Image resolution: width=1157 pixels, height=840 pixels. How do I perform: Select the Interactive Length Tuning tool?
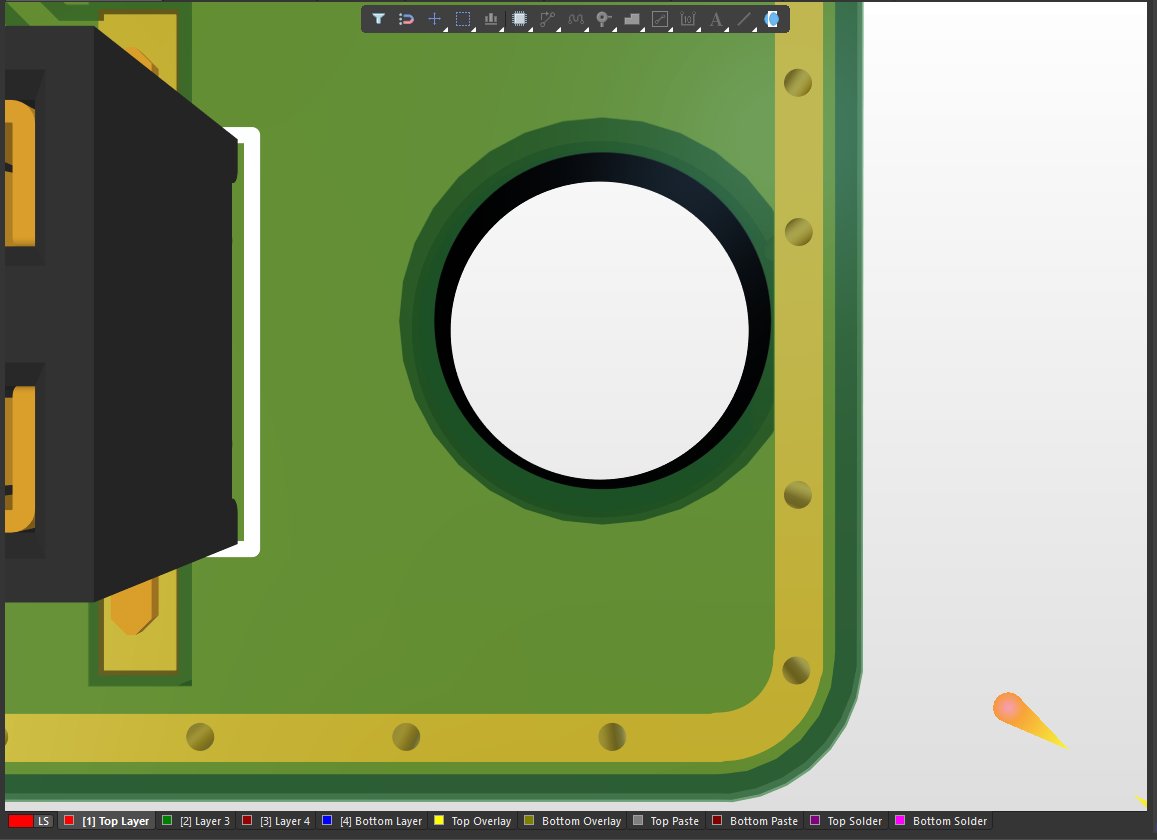[576, 19]
